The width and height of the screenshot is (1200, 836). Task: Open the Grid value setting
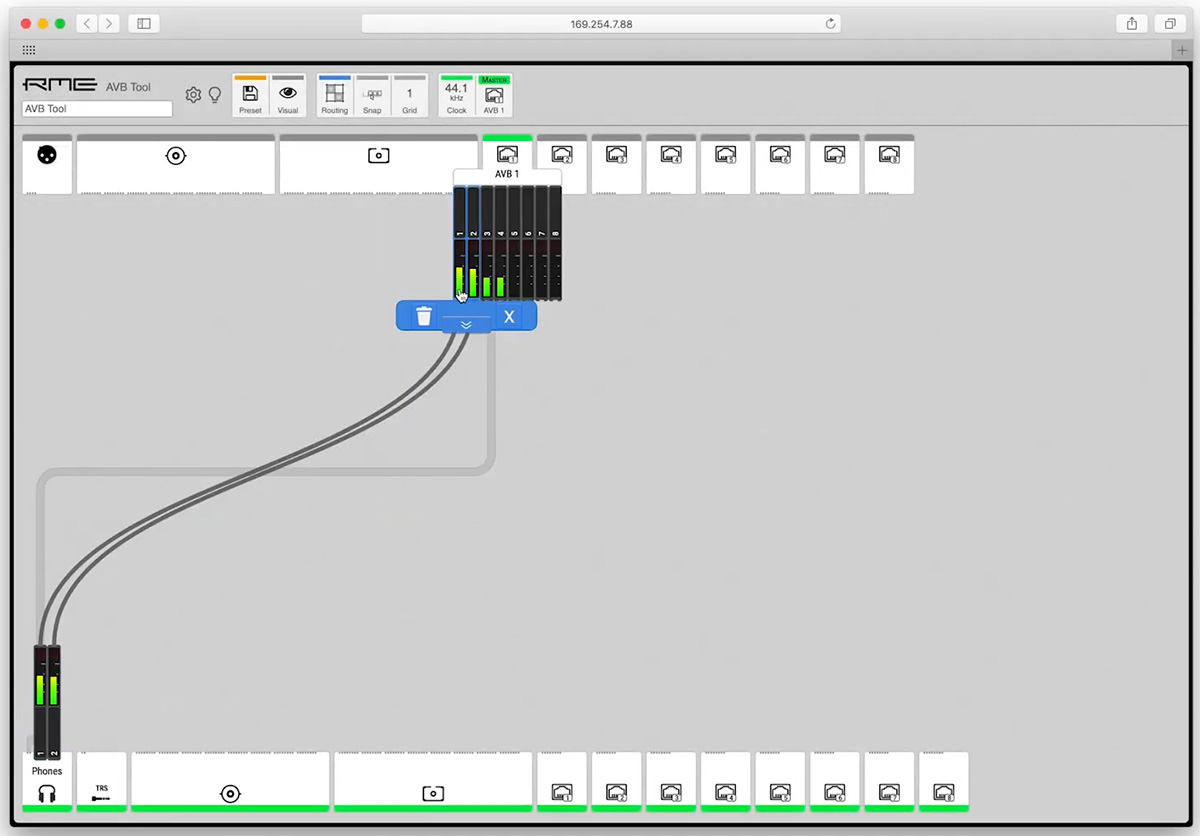click(409, 96)
